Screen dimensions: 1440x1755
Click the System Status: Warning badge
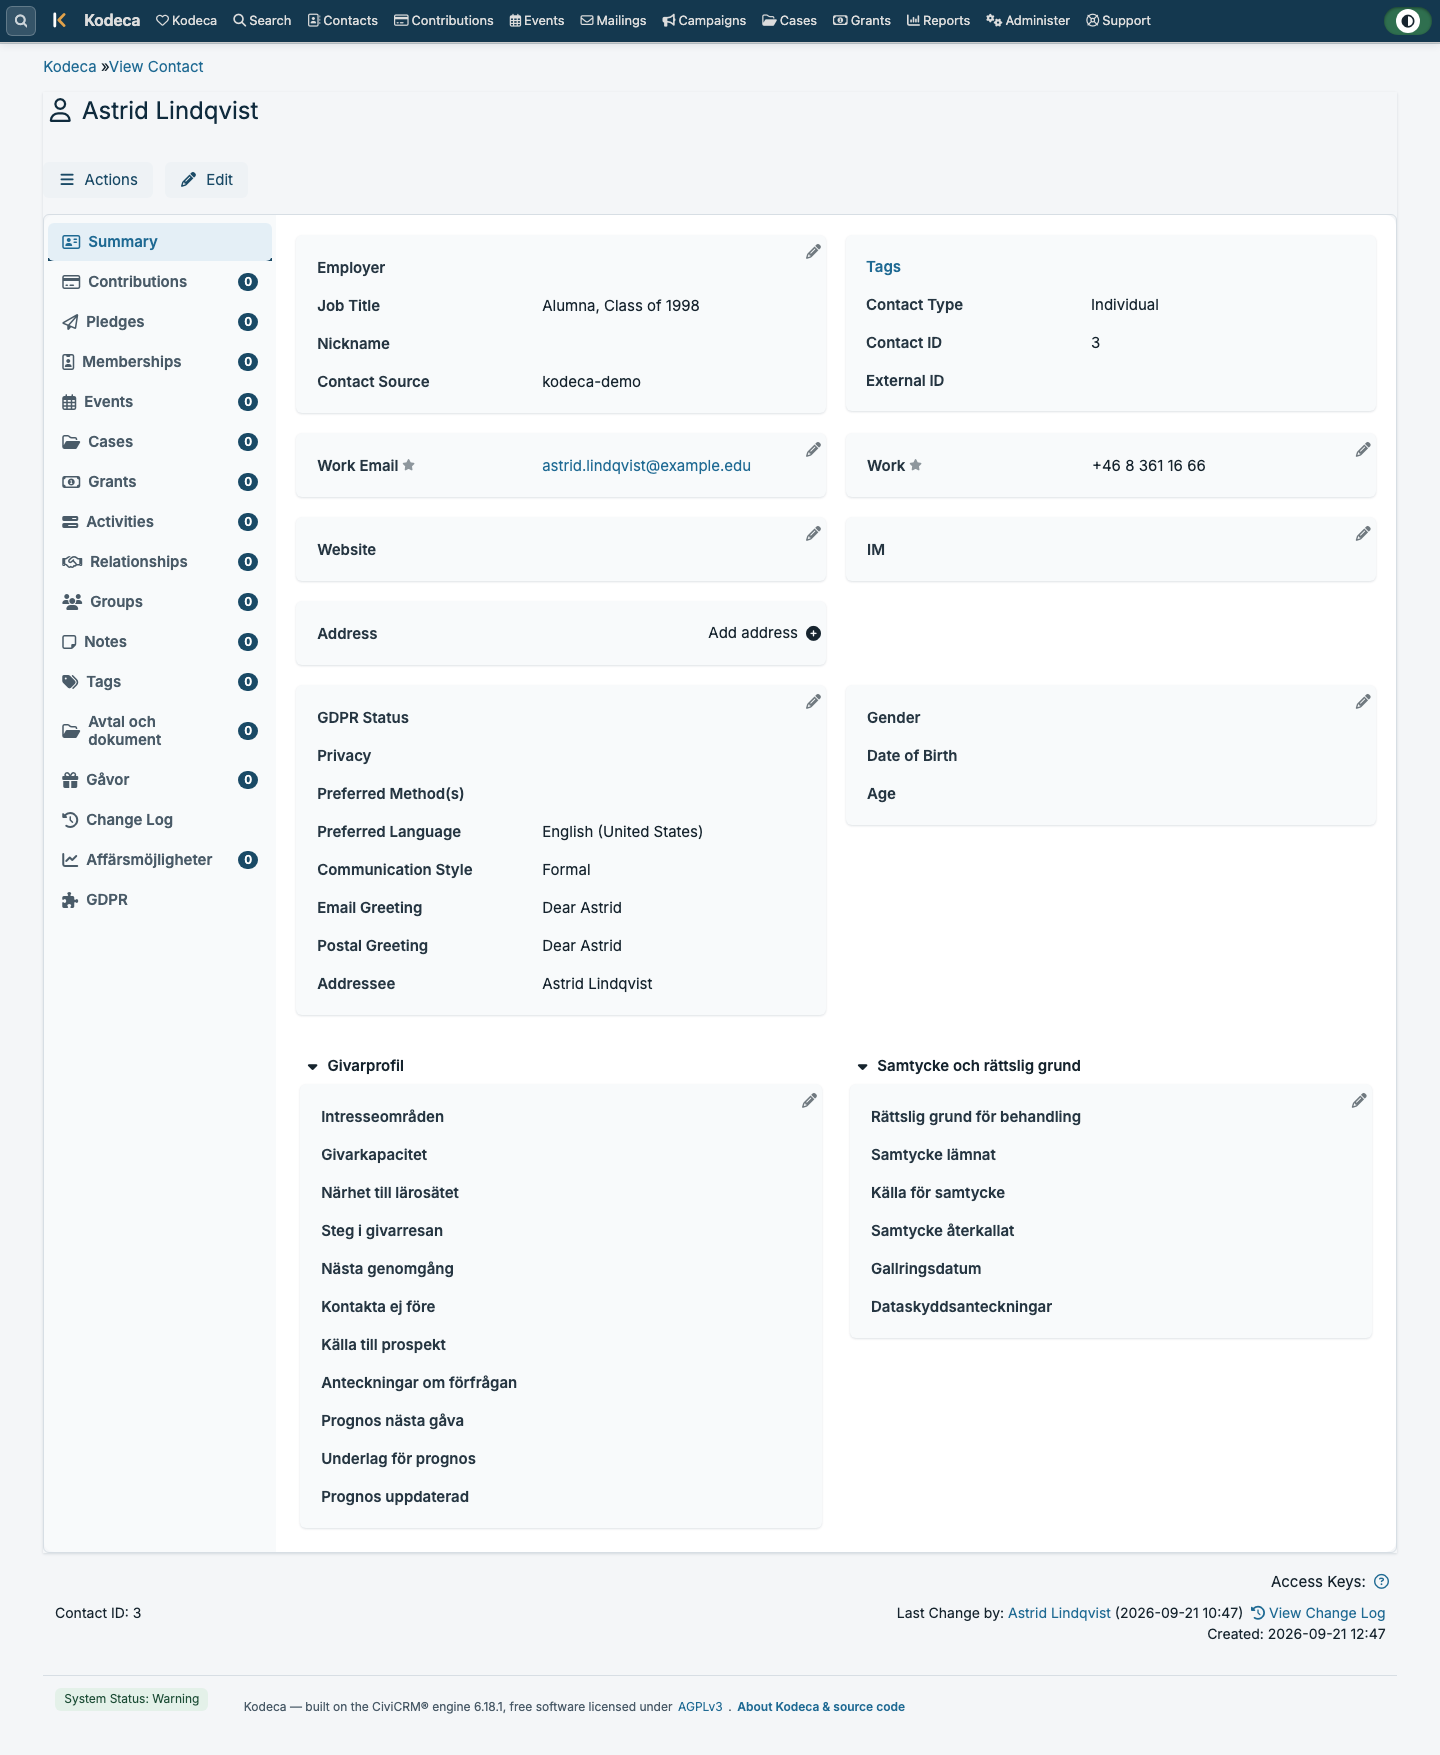pos(131,1699)
